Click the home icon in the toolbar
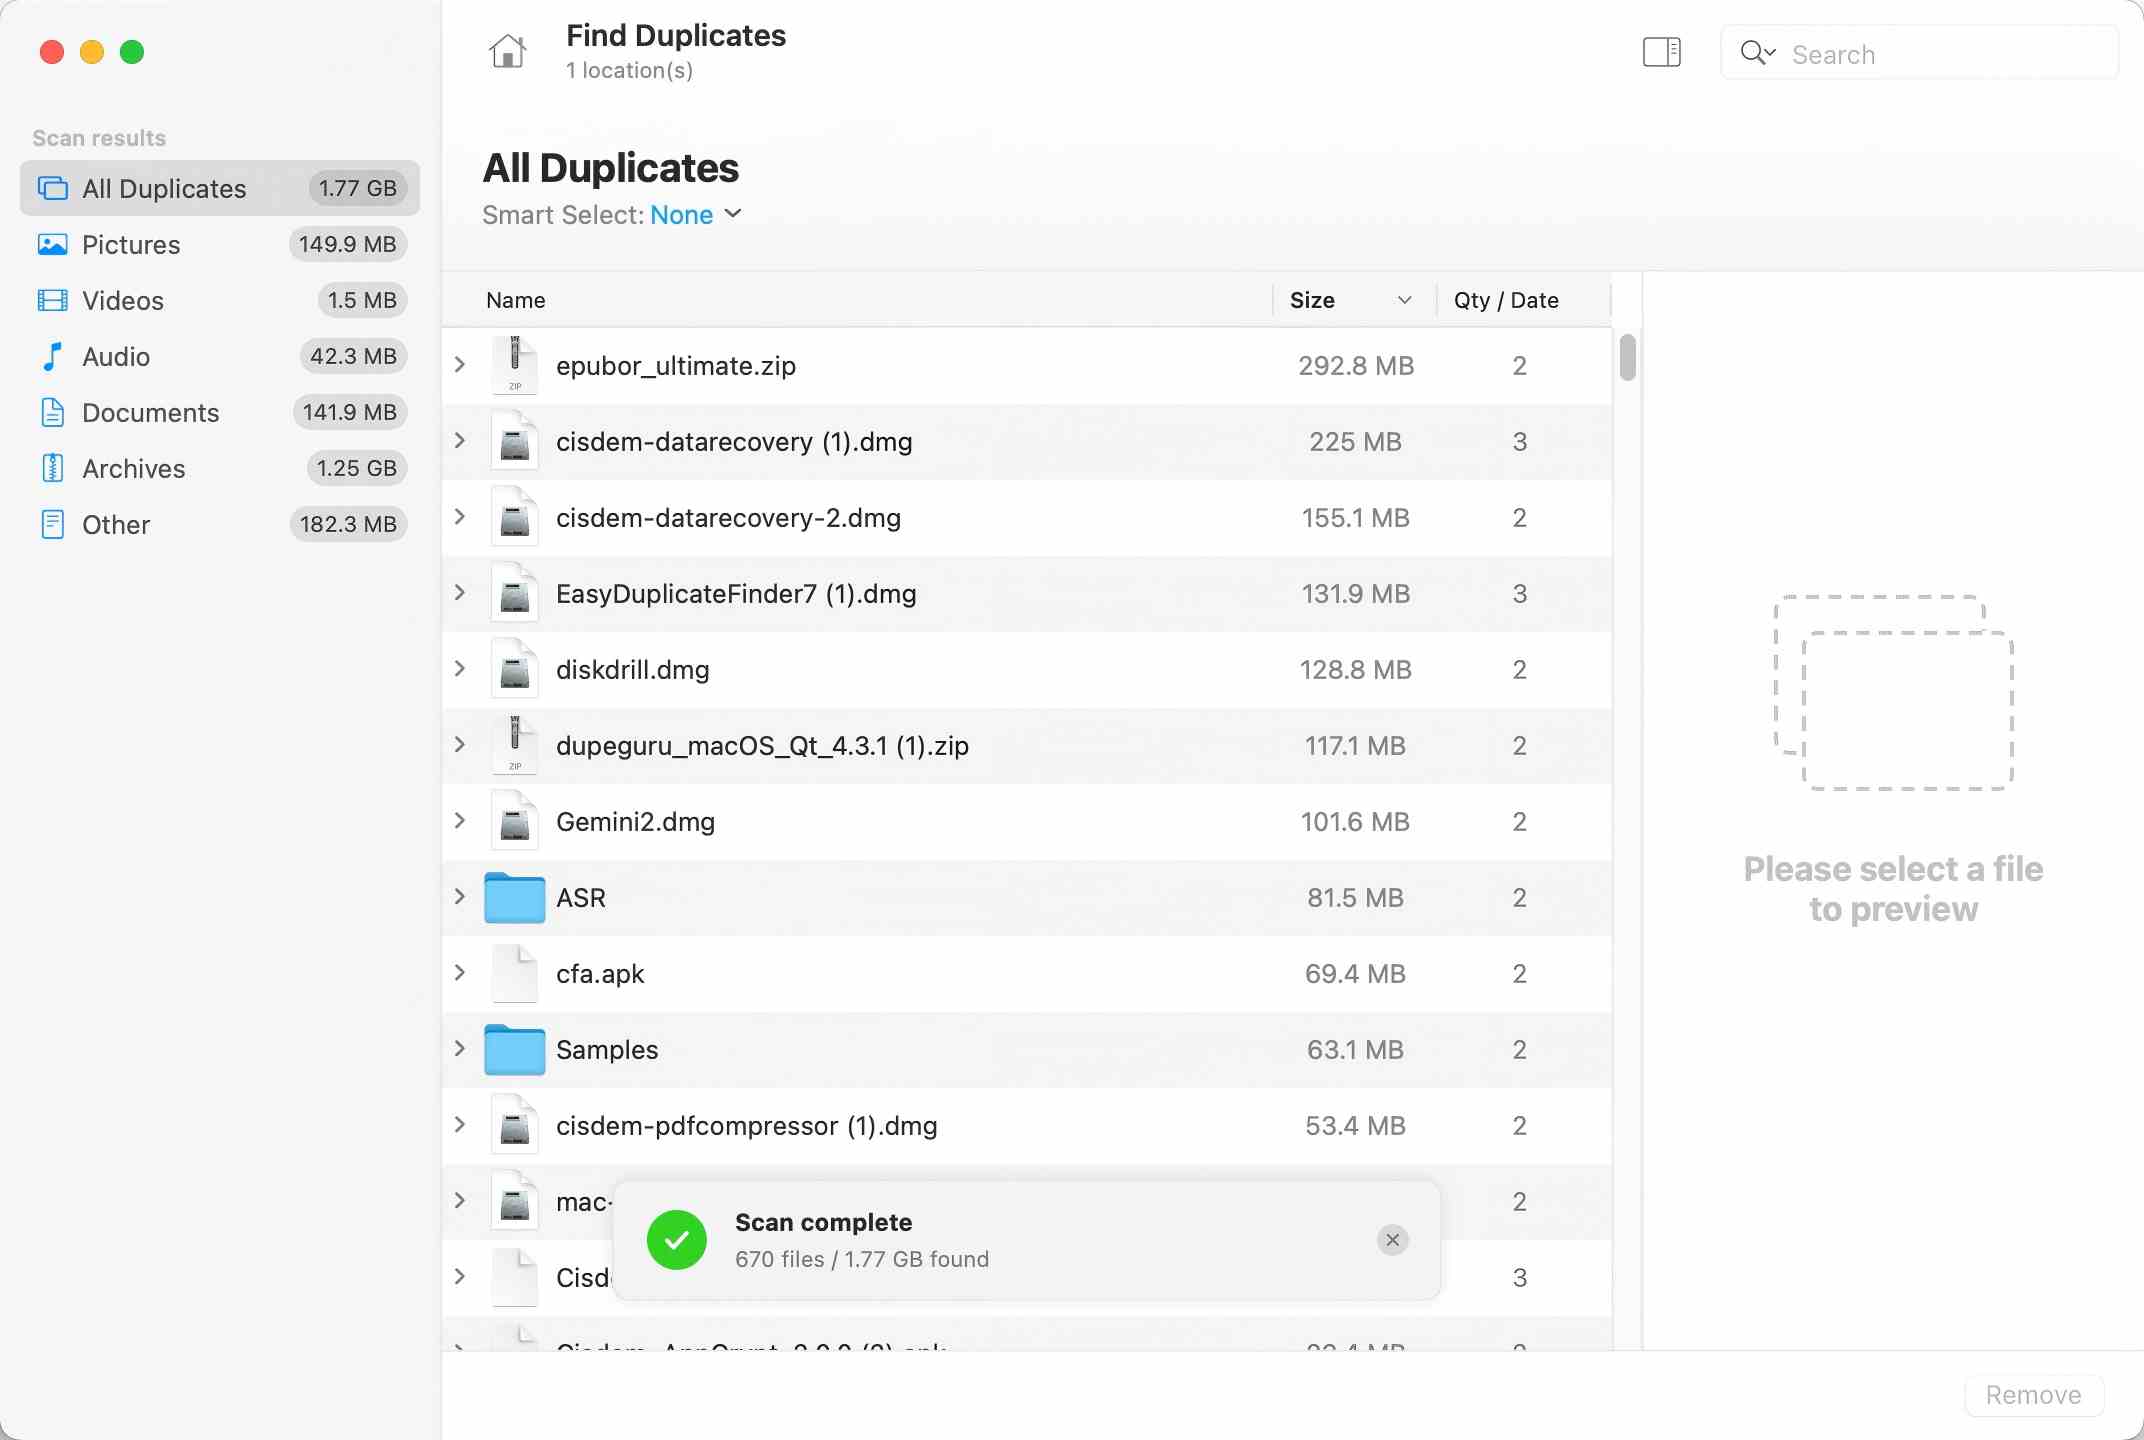This screenshot has width=2144, height=1440. pyautogui.click(x=507, y=51)
